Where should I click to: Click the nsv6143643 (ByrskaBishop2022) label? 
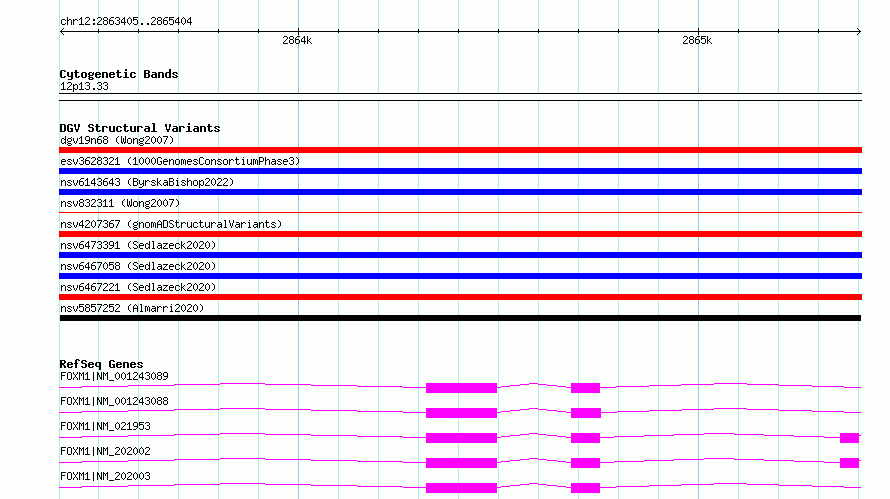147,182
